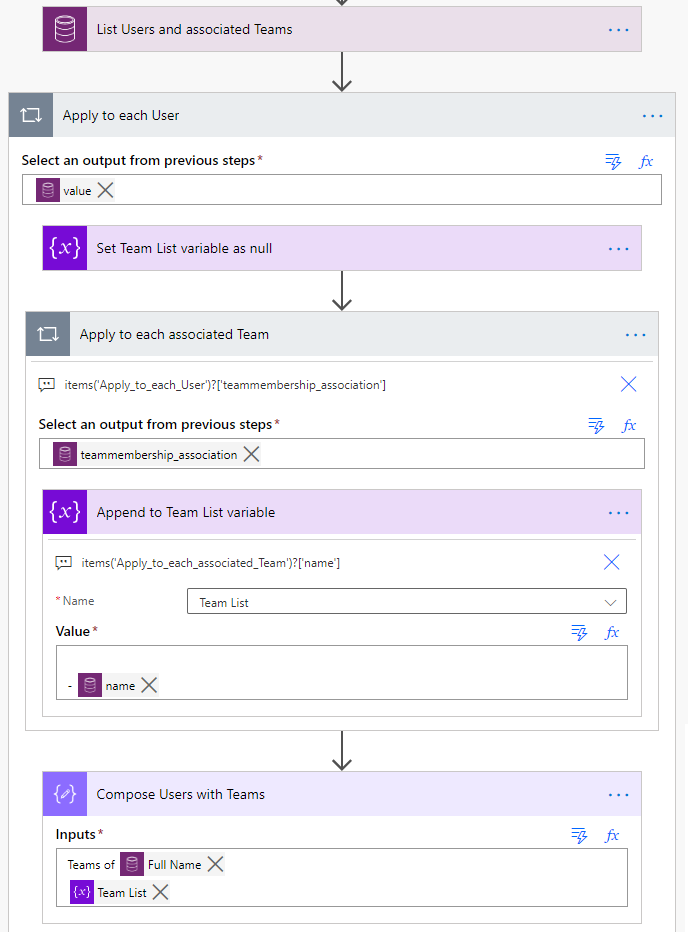Remove the Full Name token from Inputs
This screenshot has height=932, width=690.
tap(216, 864)
